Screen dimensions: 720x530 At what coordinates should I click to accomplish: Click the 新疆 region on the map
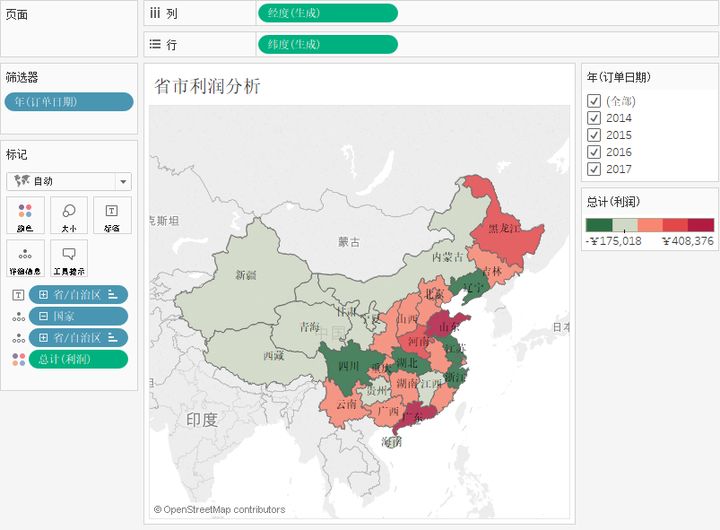(x=246, y=276)
